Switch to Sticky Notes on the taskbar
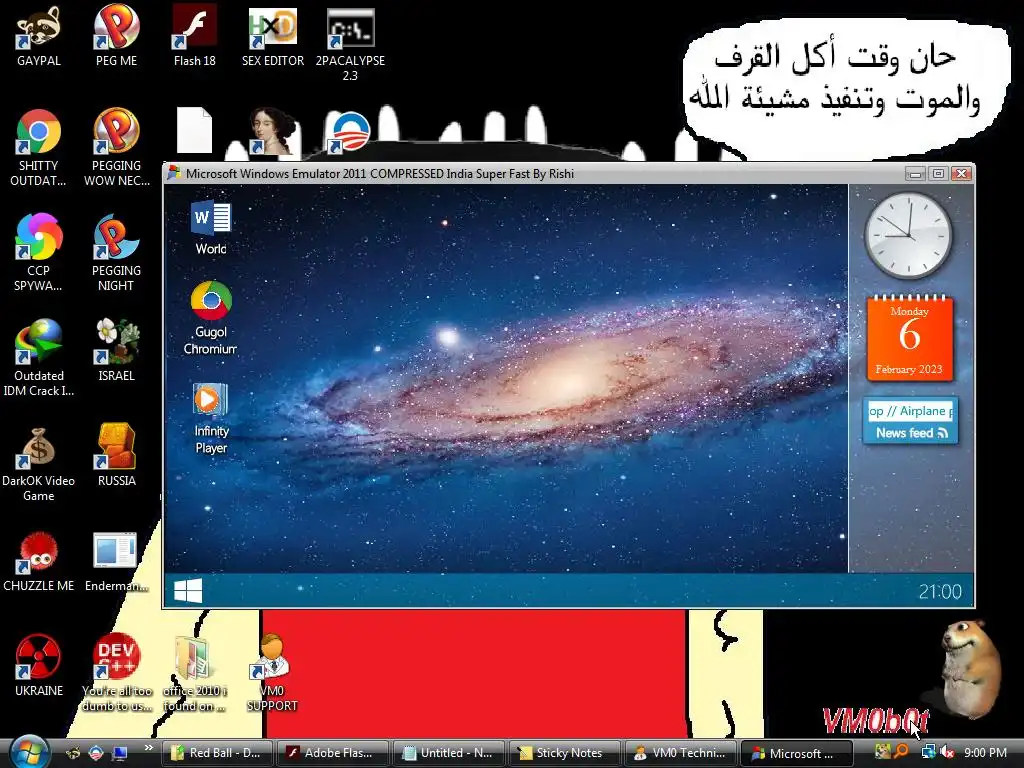1024x768 pixels. 565,753
